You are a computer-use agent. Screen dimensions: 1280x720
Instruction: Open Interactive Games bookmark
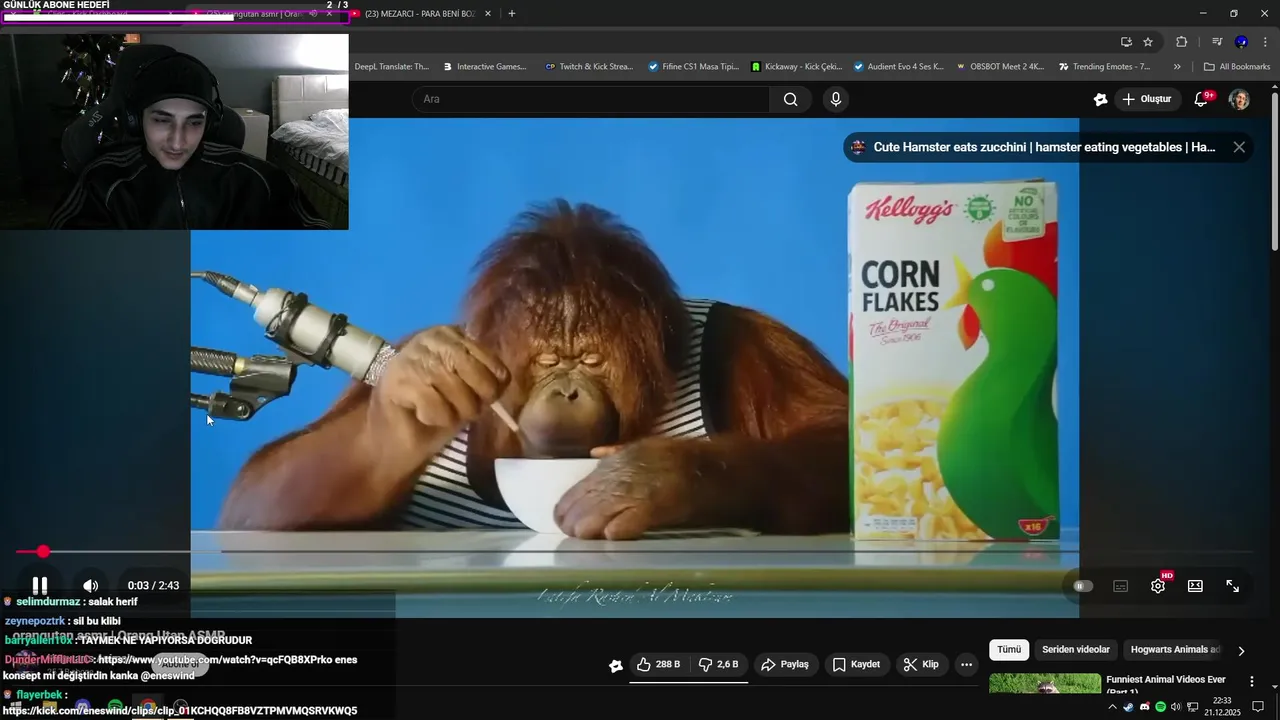pyautogui.click(x=484, y=67)
